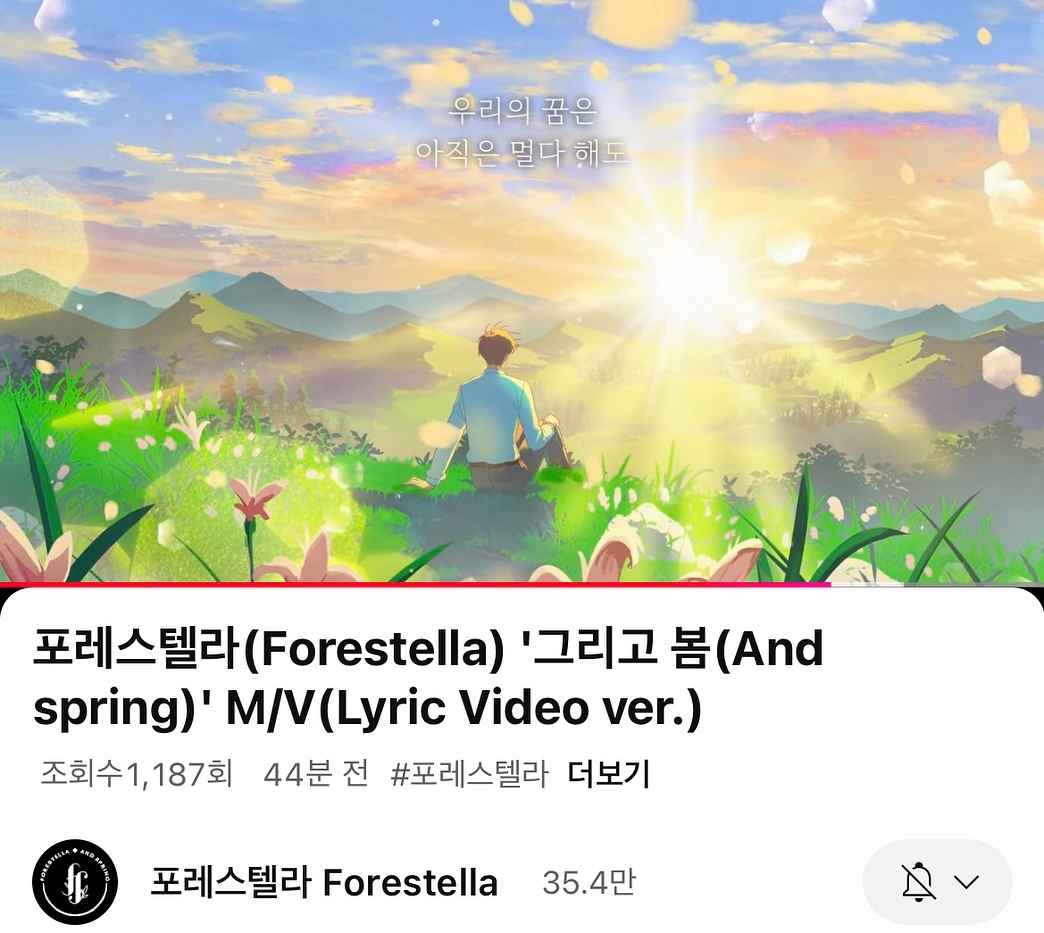Click the 조회수1,187회 view count

136,773
